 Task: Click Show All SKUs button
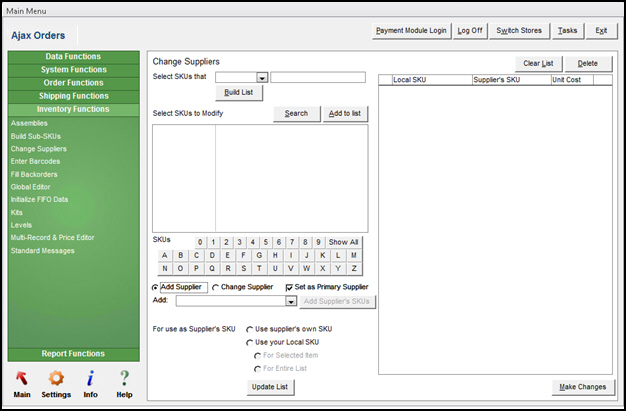tap(343, 242)
